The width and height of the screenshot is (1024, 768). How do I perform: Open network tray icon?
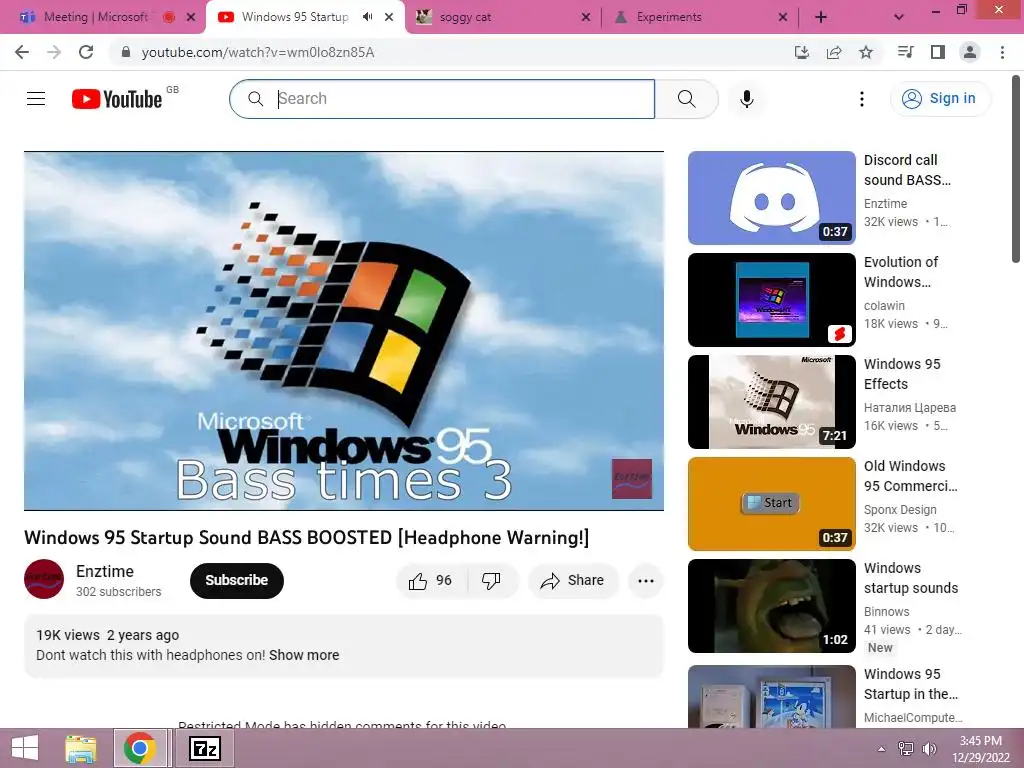(x=905, y=748)
